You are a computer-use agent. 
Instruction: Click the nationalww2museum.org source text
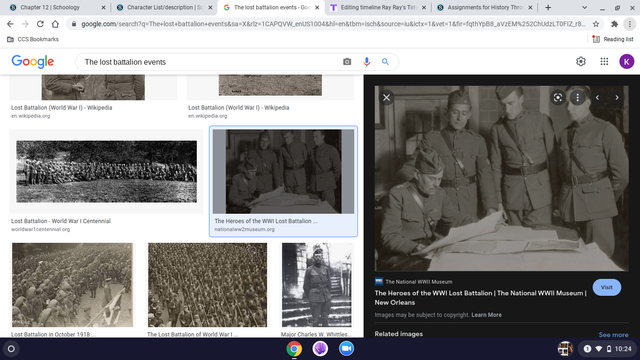(x=244, y=229)
